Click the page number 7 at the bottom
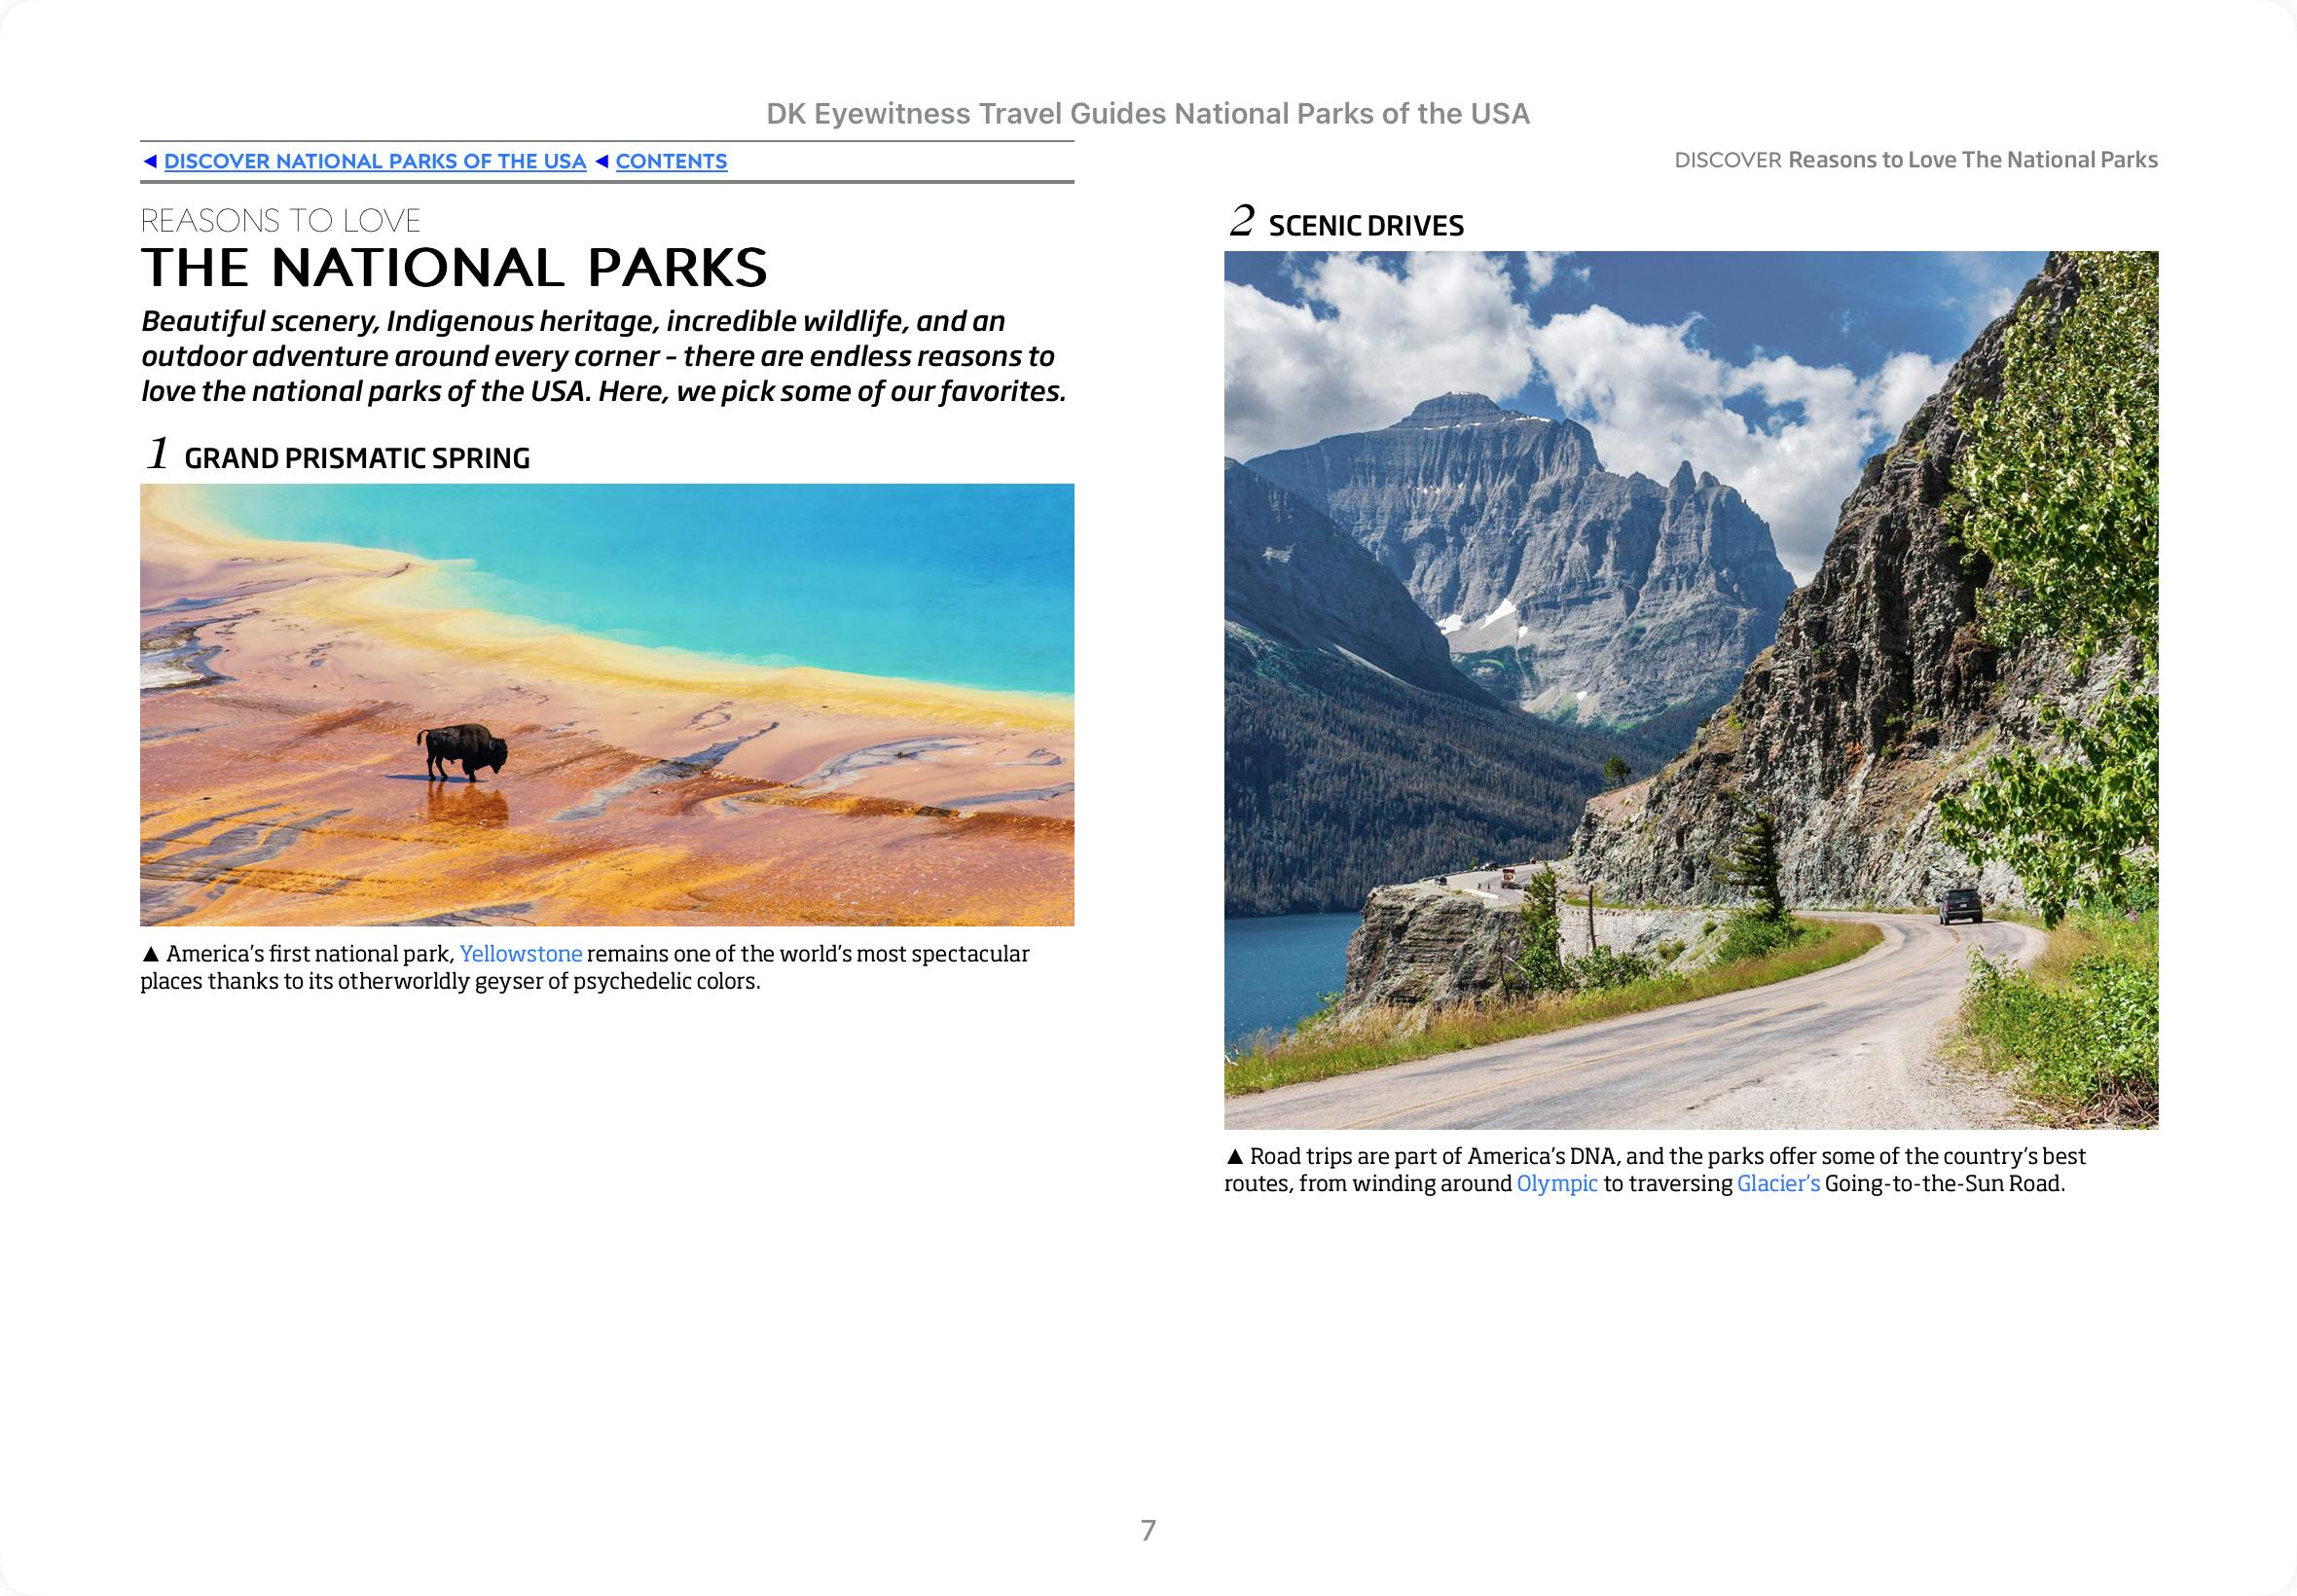Screen dimensions: 2297x1596 coord(1148,1530)
